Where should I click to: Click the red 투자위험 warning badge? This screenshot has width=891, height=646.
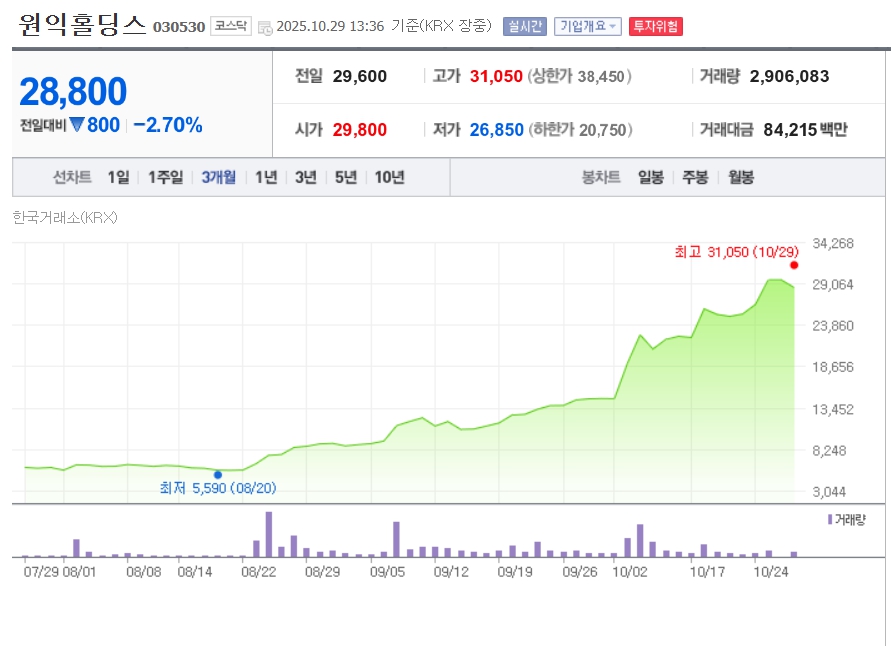point(656,26)
